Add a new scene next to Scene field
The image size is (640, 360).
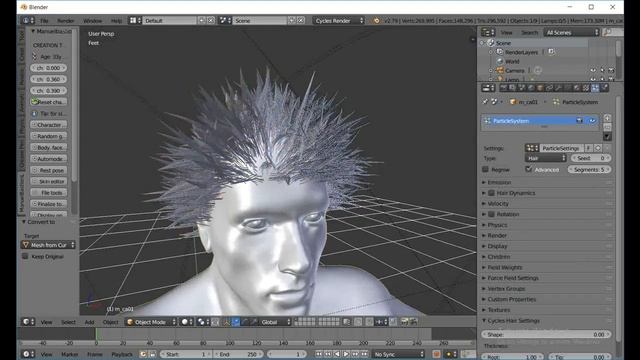click(x=291, y=20)
